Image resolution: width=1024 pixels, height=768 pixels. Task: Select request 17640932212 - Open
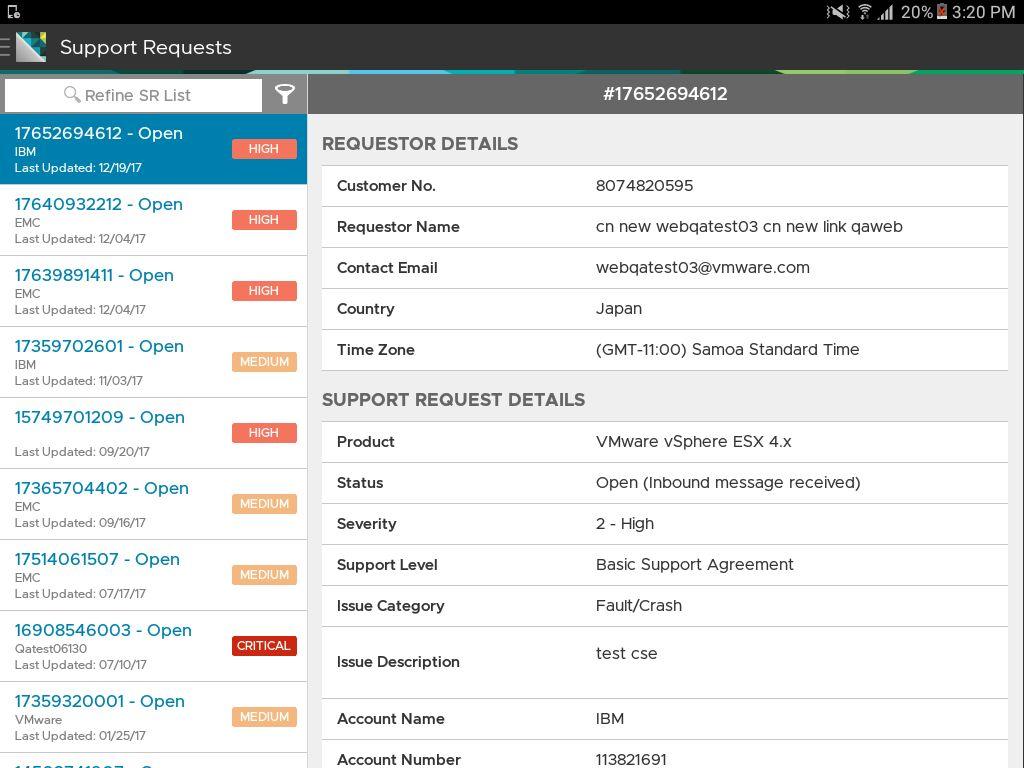pyautogui.click(x=153, y=220)
